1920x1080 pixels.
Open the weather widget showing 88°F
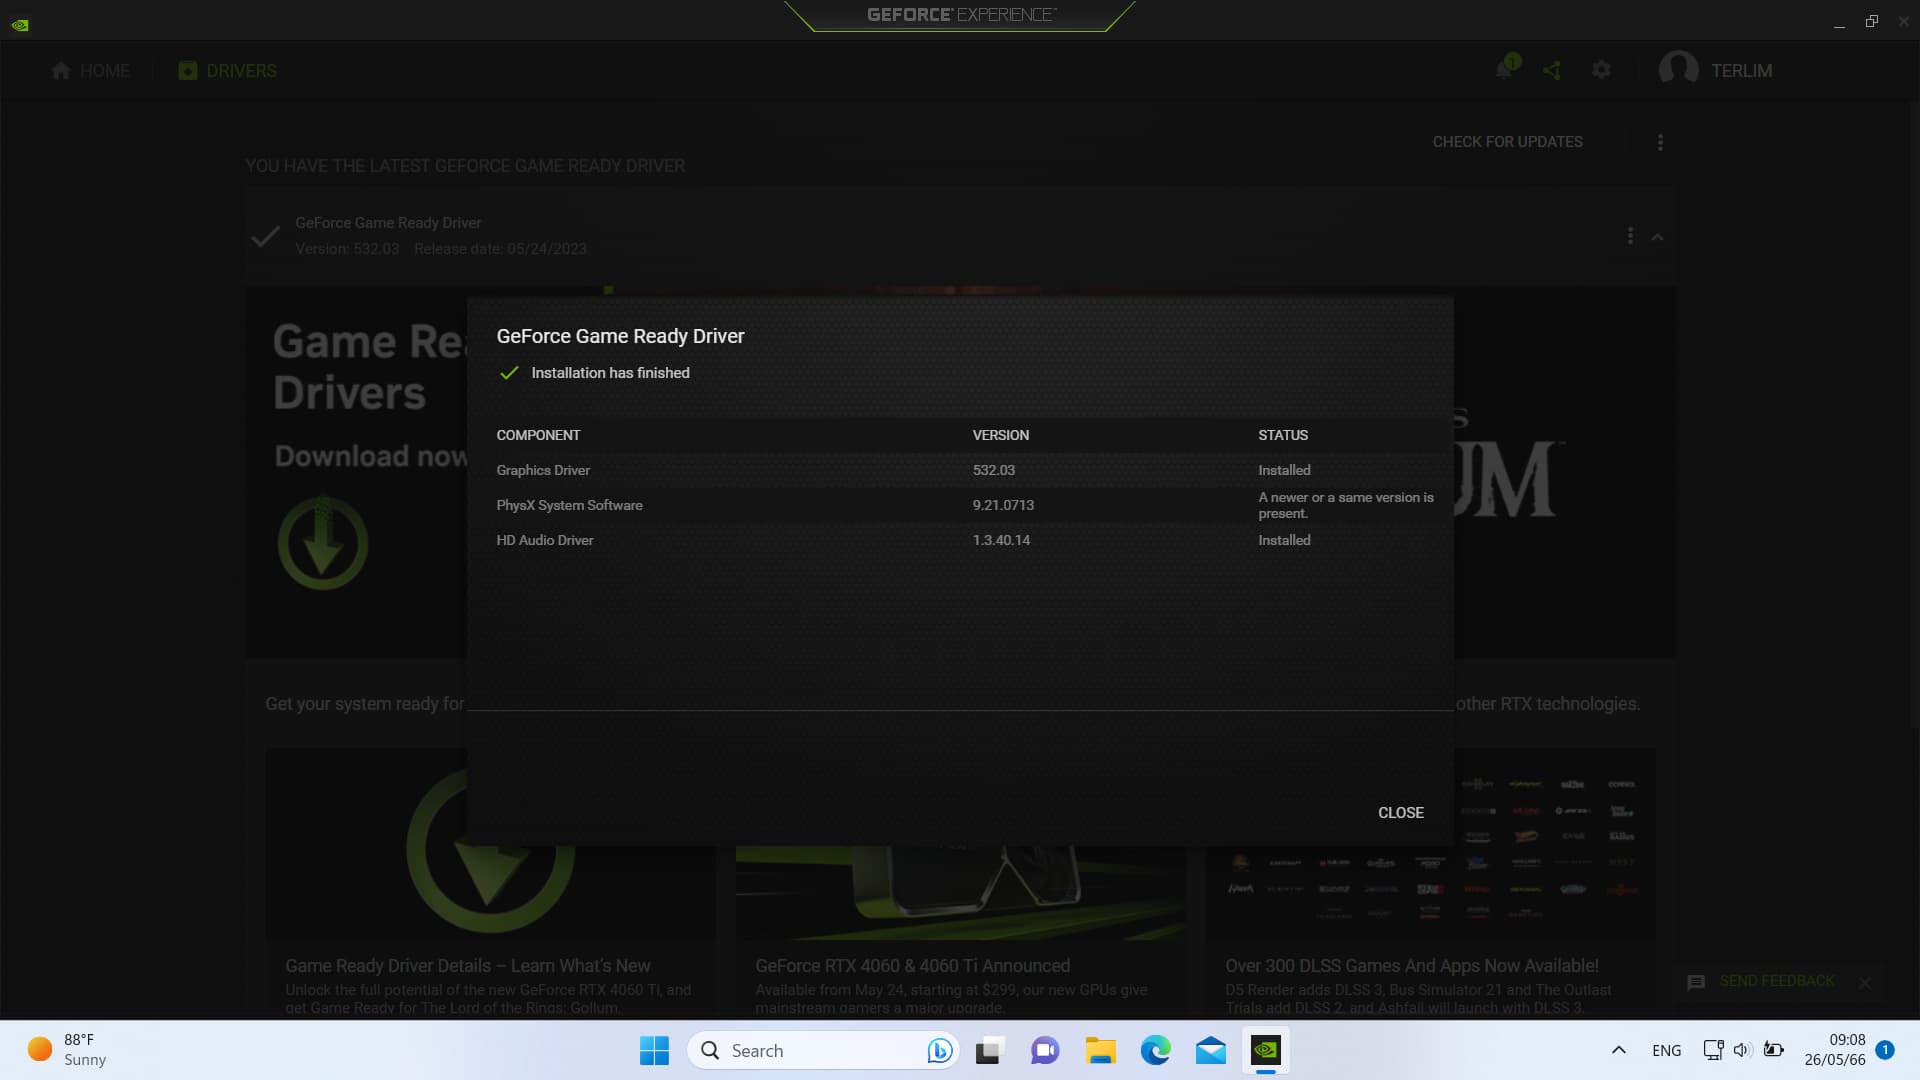click(x=67, y=1050)
